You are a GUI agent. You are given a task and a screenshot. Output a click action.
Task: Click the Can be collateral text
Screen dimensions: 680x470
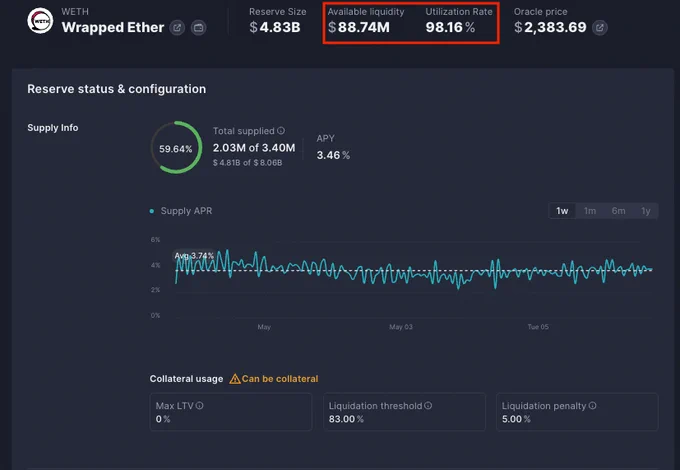[x=280, y=379]
